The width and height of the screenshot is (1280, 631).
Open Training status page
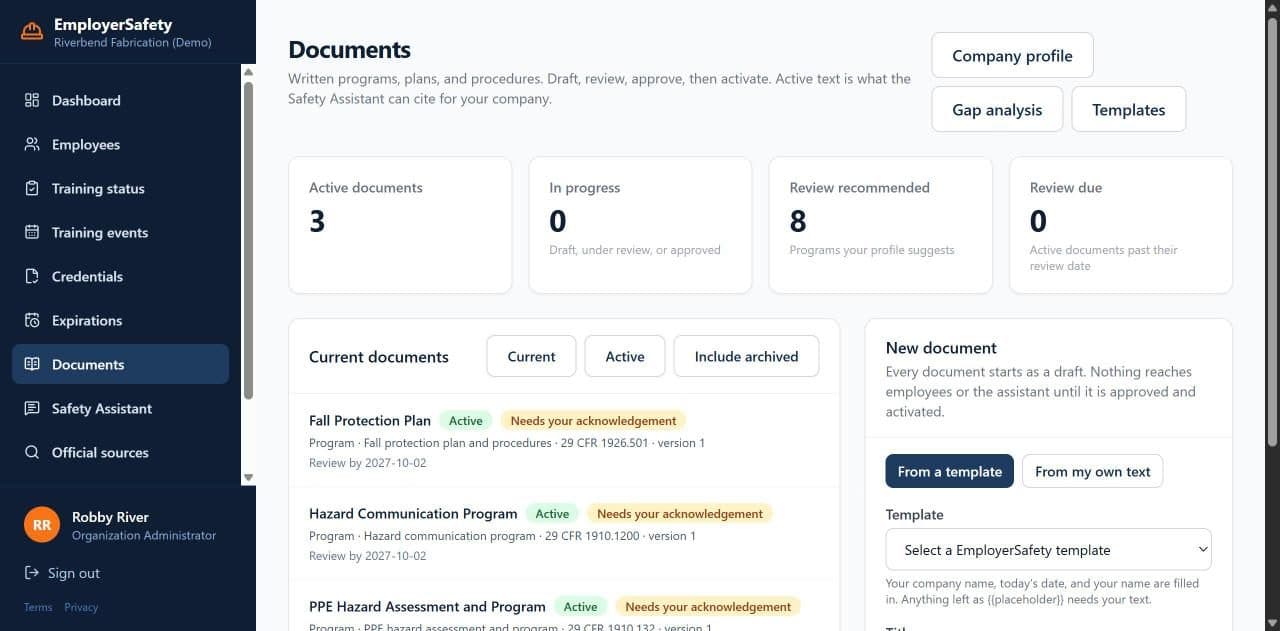(x=120, y=188)
